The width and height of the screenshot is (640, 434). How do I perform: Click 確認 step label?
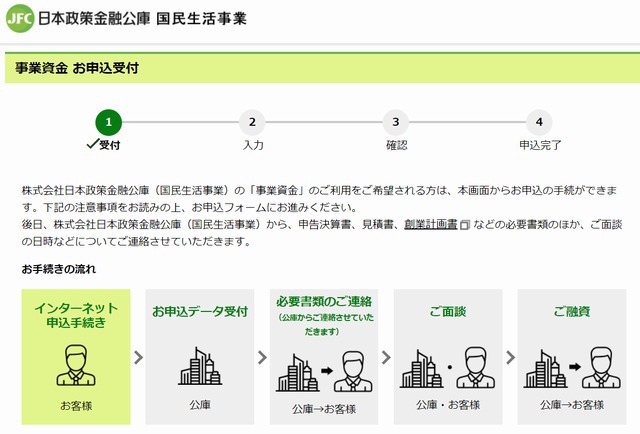click(x=397, y=145)
